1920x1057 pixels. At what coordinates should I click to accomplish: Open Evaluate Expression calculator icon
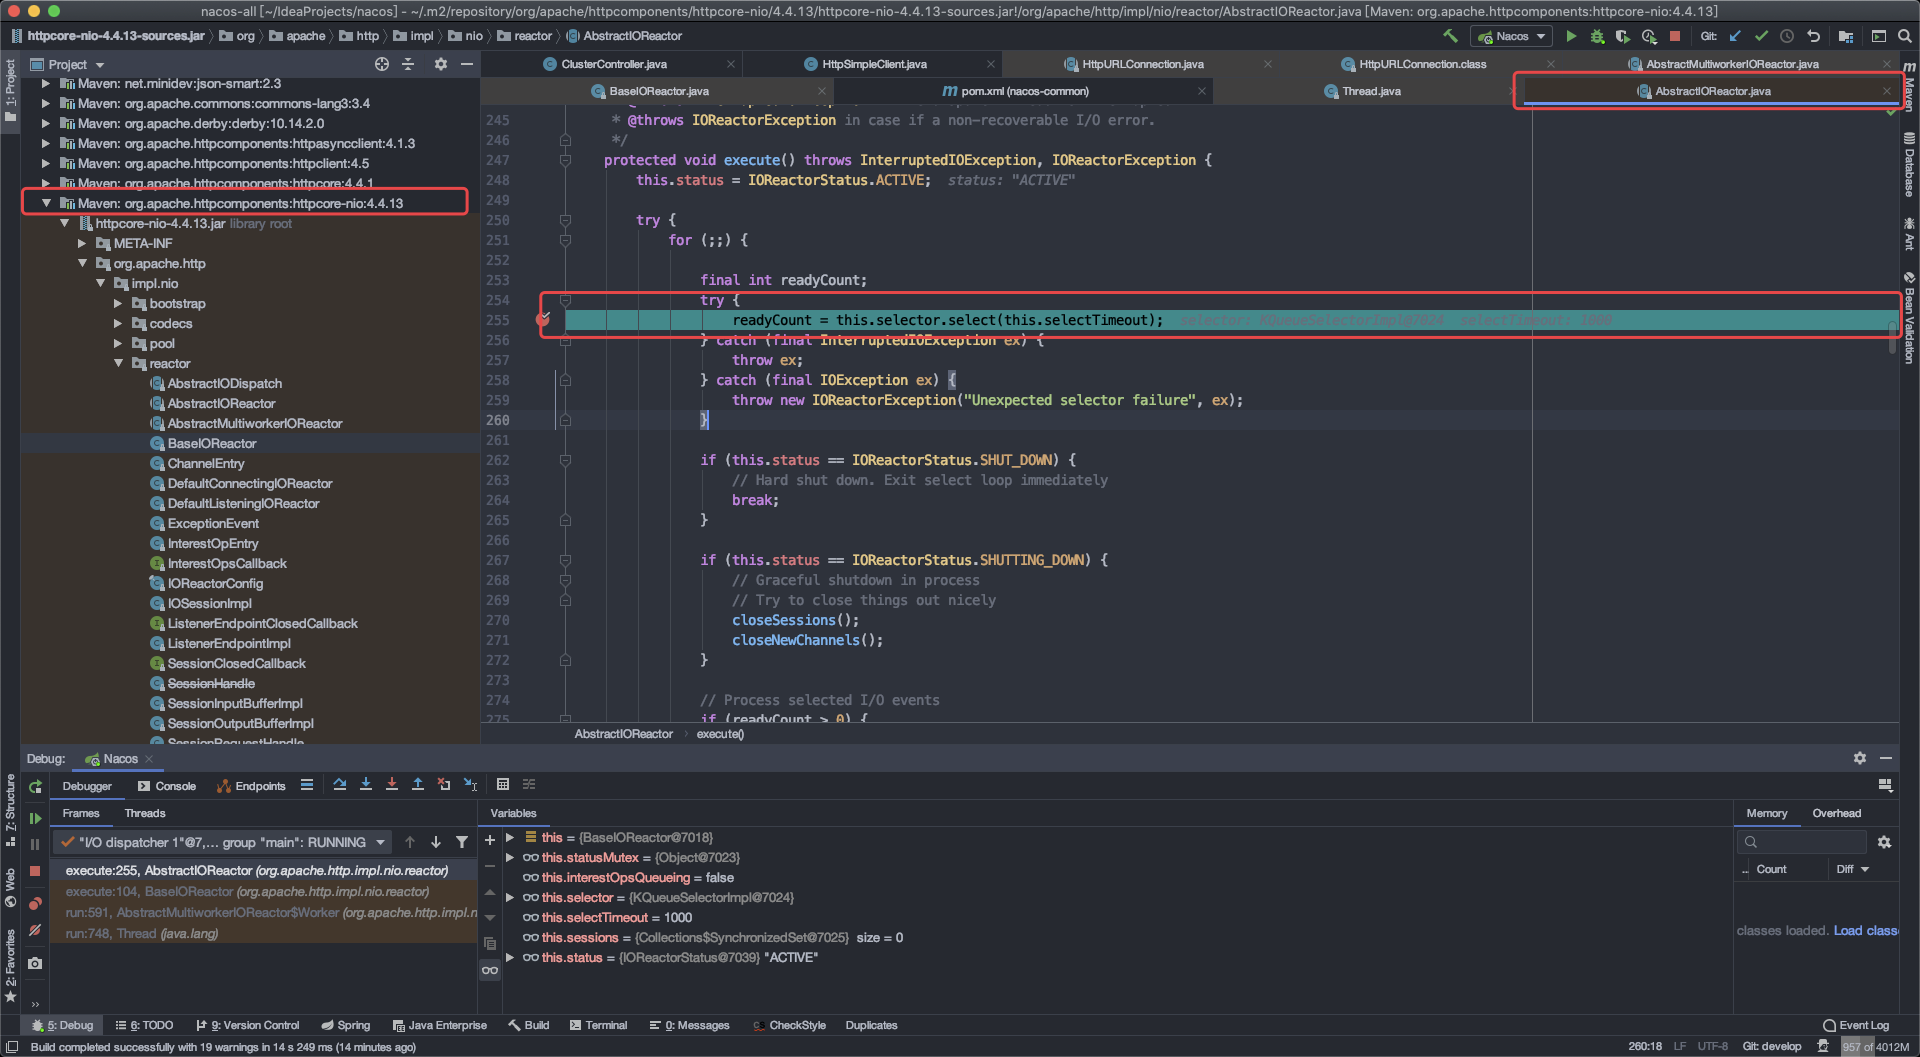click(x=503, y=785)
